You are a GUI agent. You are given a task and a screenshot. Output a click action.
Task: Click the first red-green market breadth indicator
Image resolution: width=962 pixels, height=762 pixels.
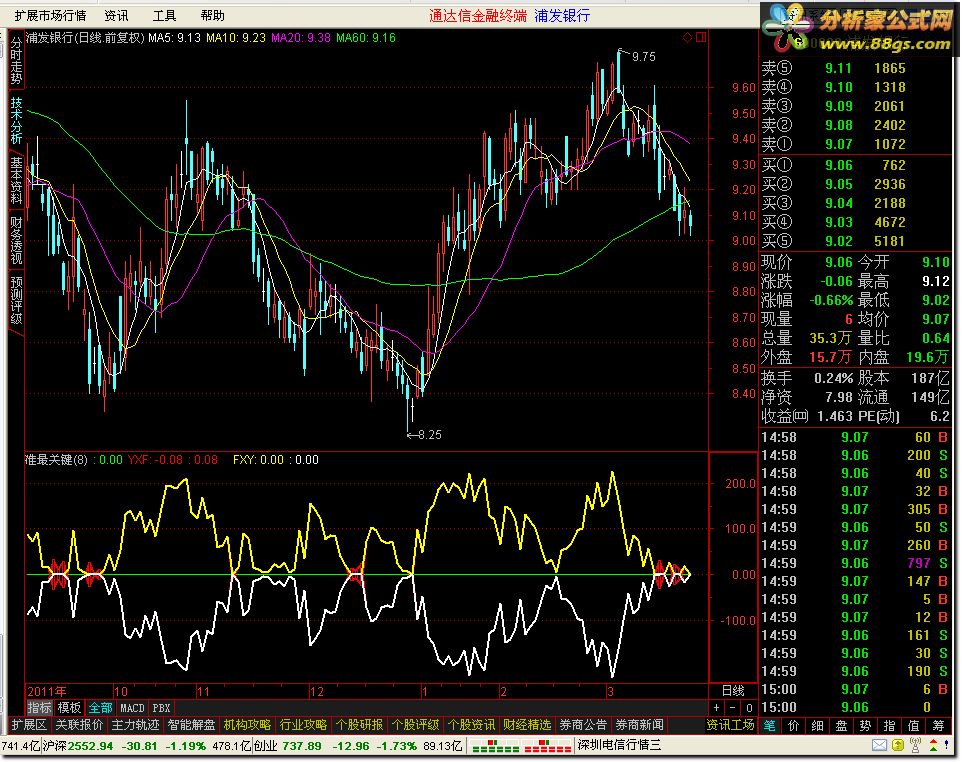click(495, 746)
